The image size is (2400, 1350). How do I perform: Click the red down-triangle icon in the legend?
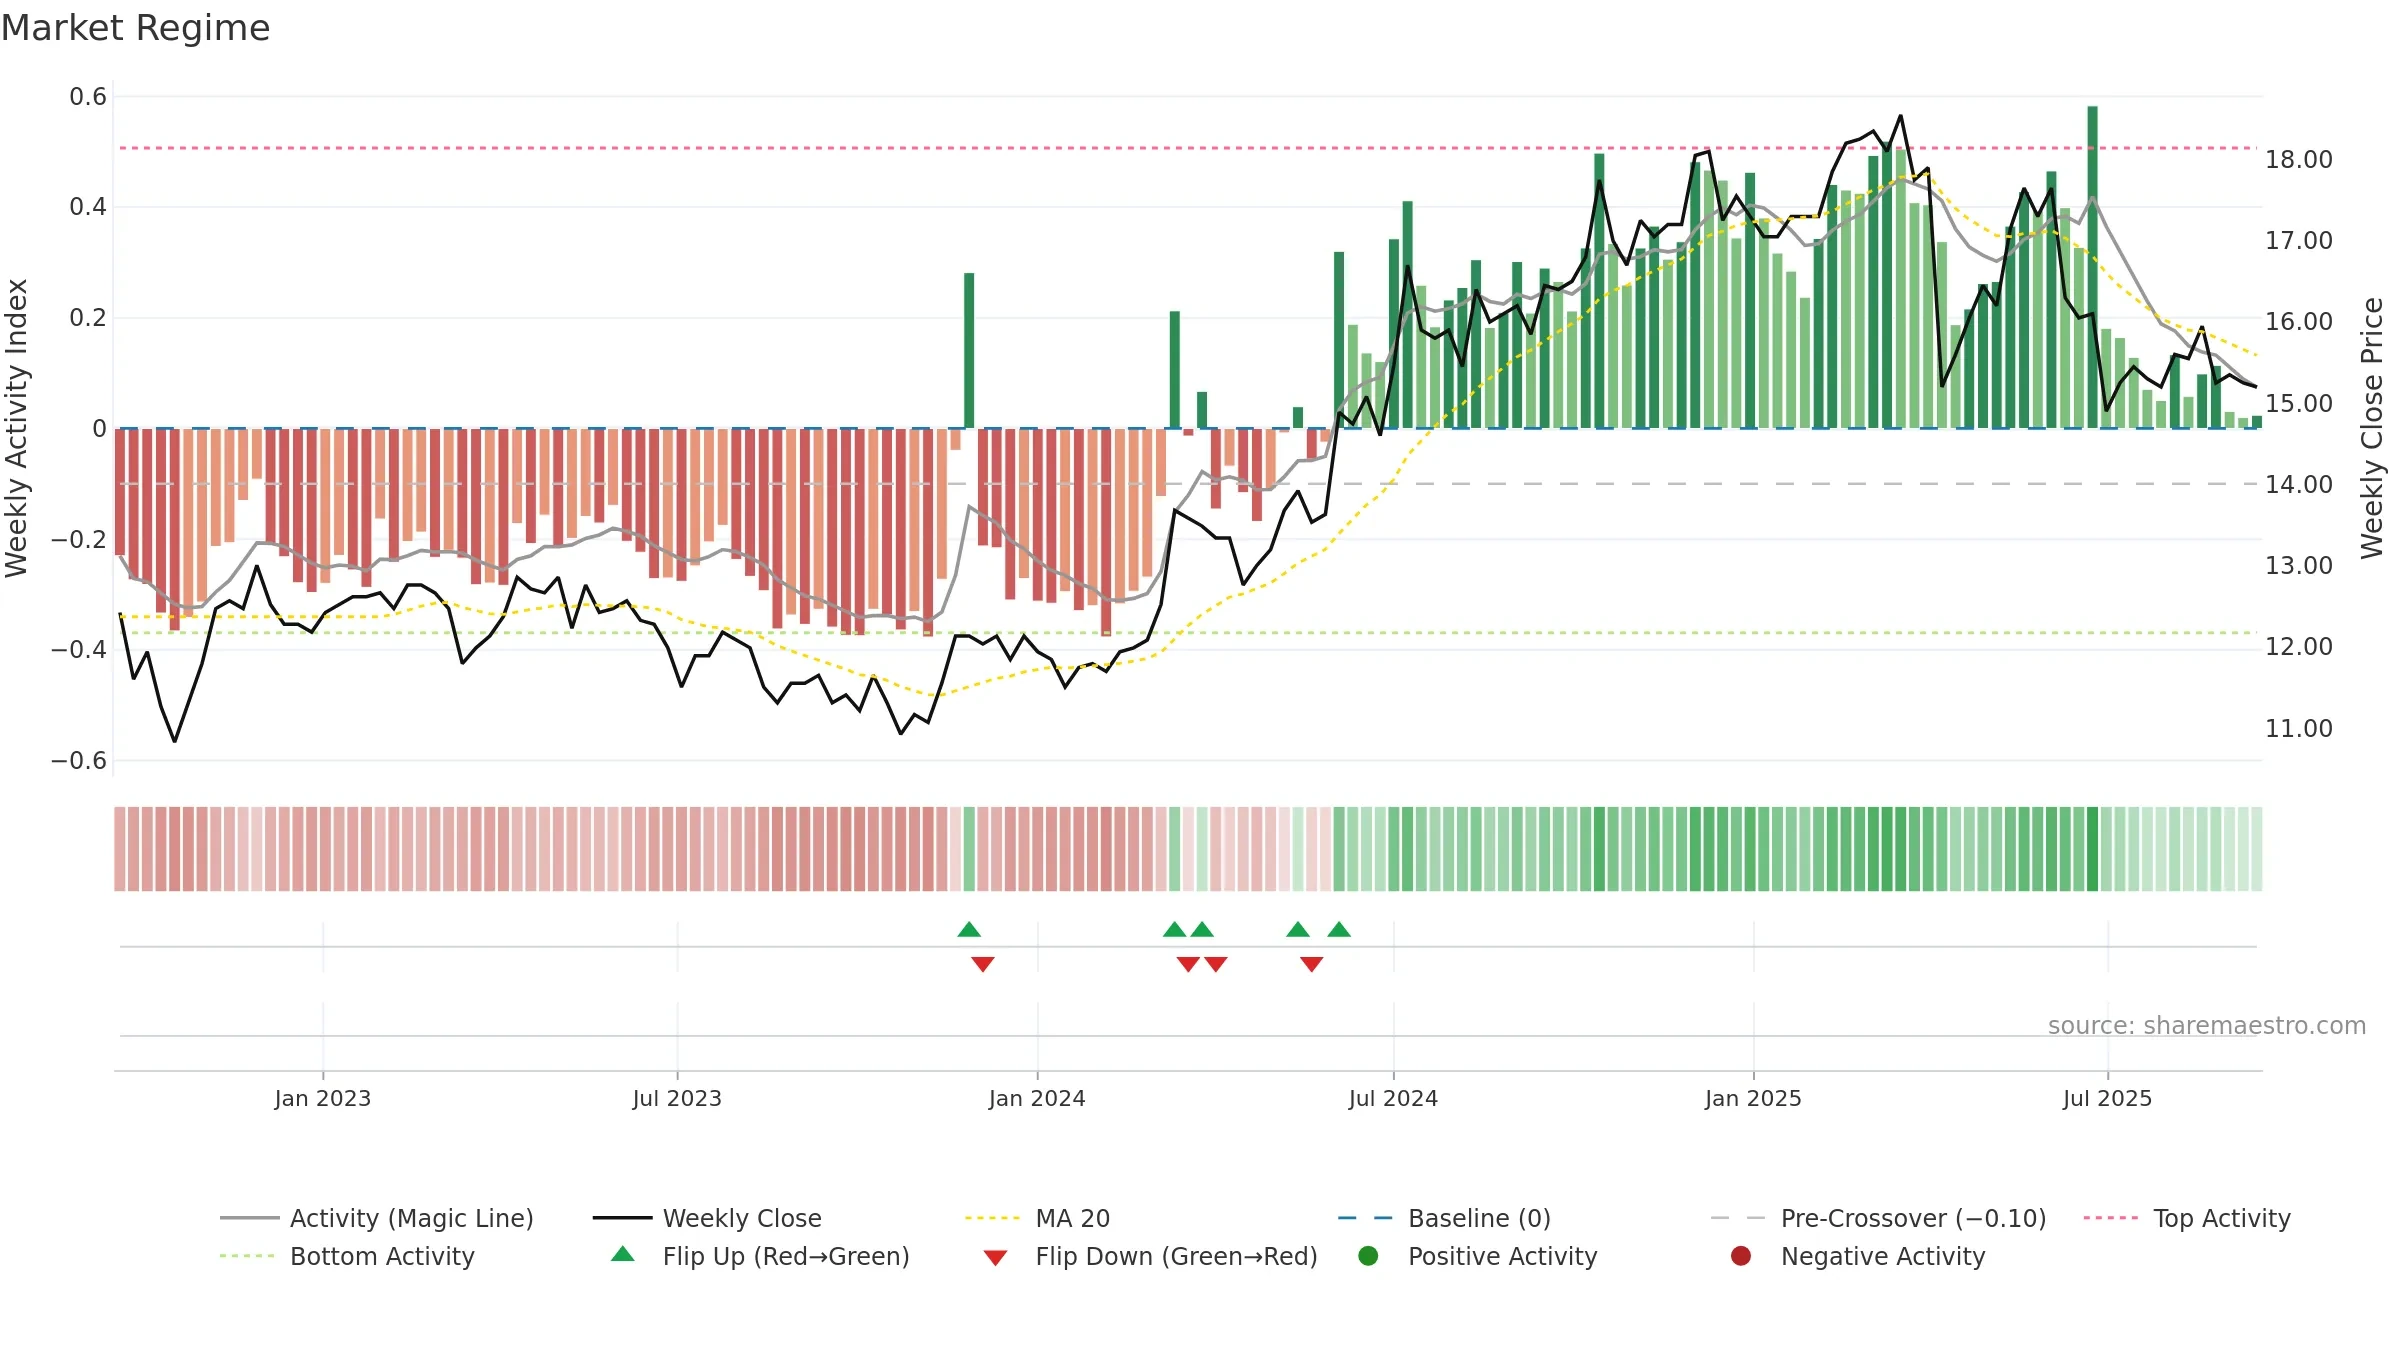click(995, 1258)
